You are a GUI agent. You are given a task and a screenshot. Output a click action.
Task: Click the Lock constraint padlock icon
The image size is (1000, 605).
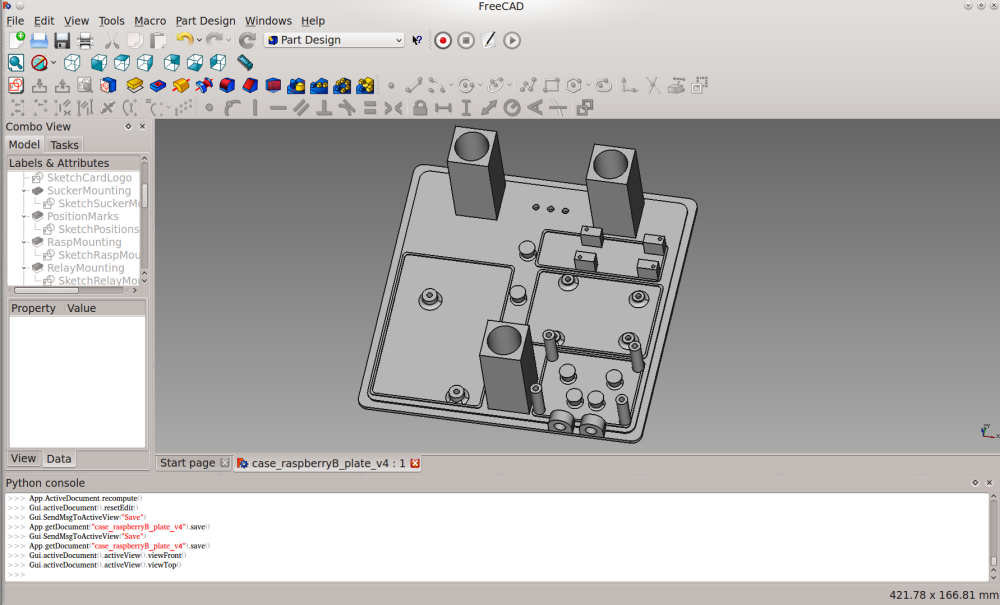420,108
